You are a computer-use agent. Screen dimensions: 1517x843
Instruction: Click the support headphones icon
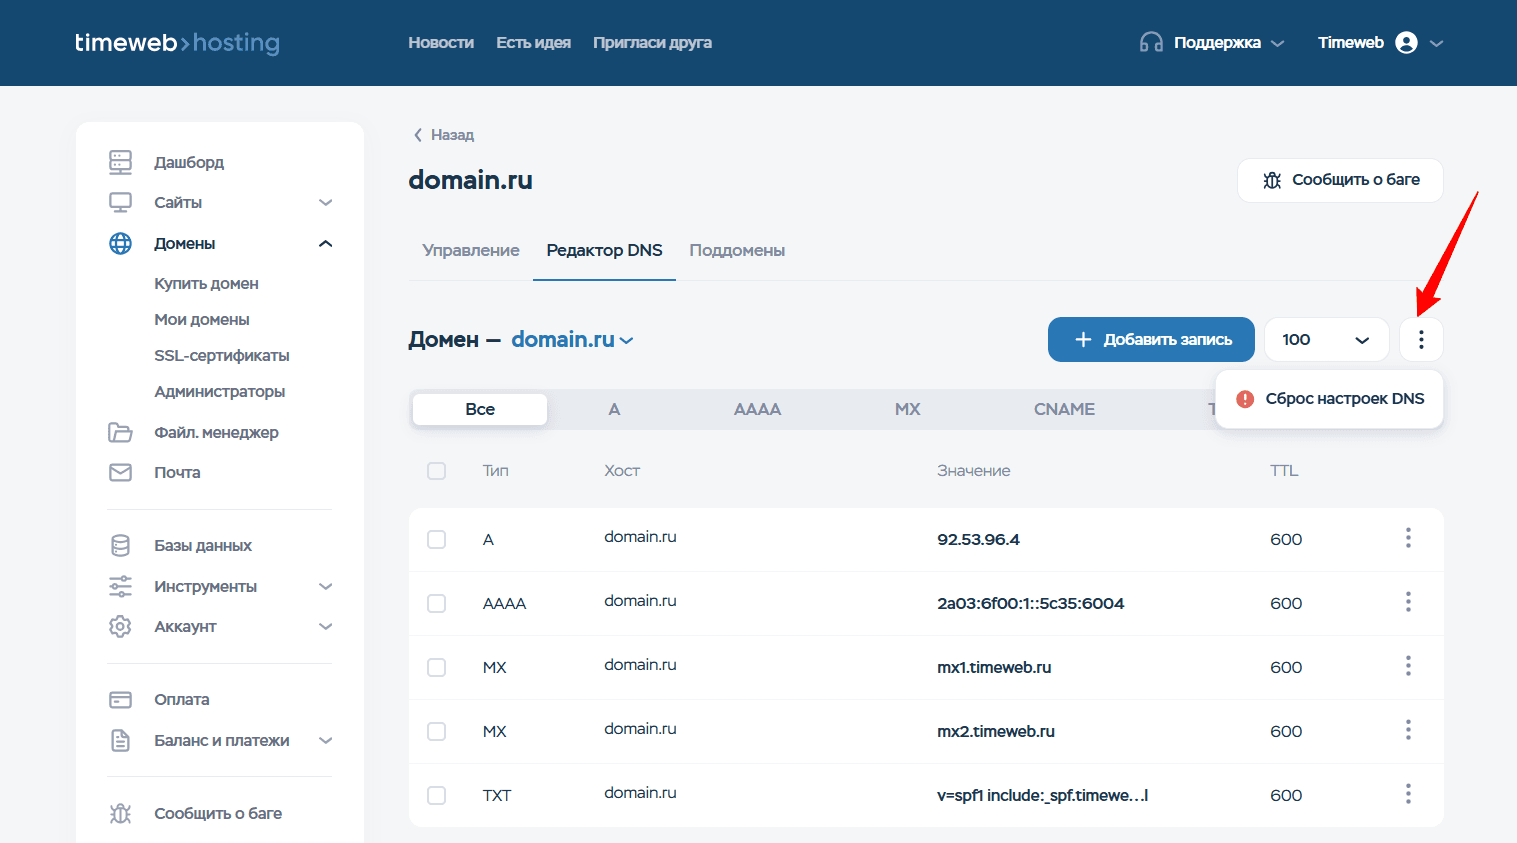(x=1151, y=42)
